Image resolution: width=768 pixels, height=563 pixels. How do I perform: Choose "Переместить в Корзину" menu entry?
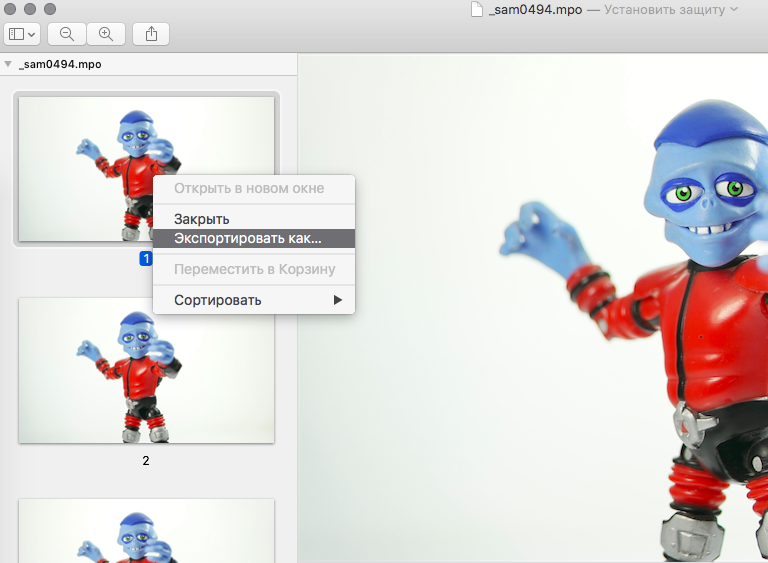[254, 269]
